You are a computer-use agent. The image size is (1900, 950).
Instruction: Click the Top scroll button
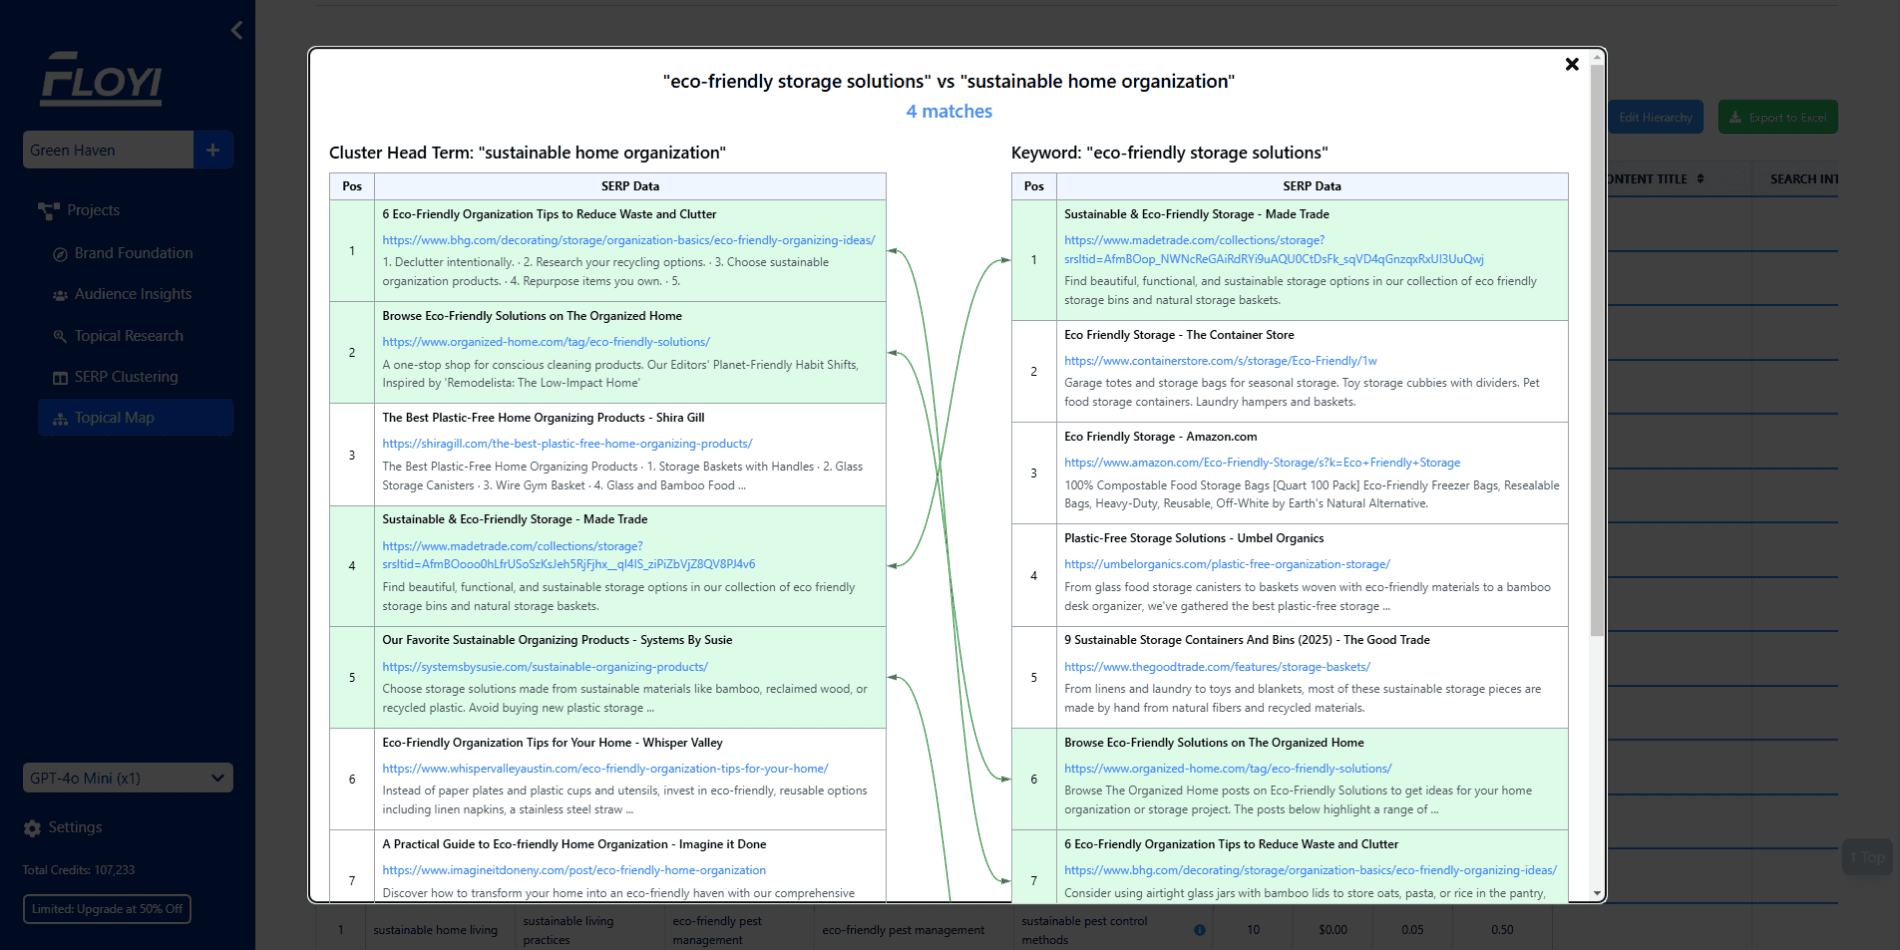(1867, 857)
